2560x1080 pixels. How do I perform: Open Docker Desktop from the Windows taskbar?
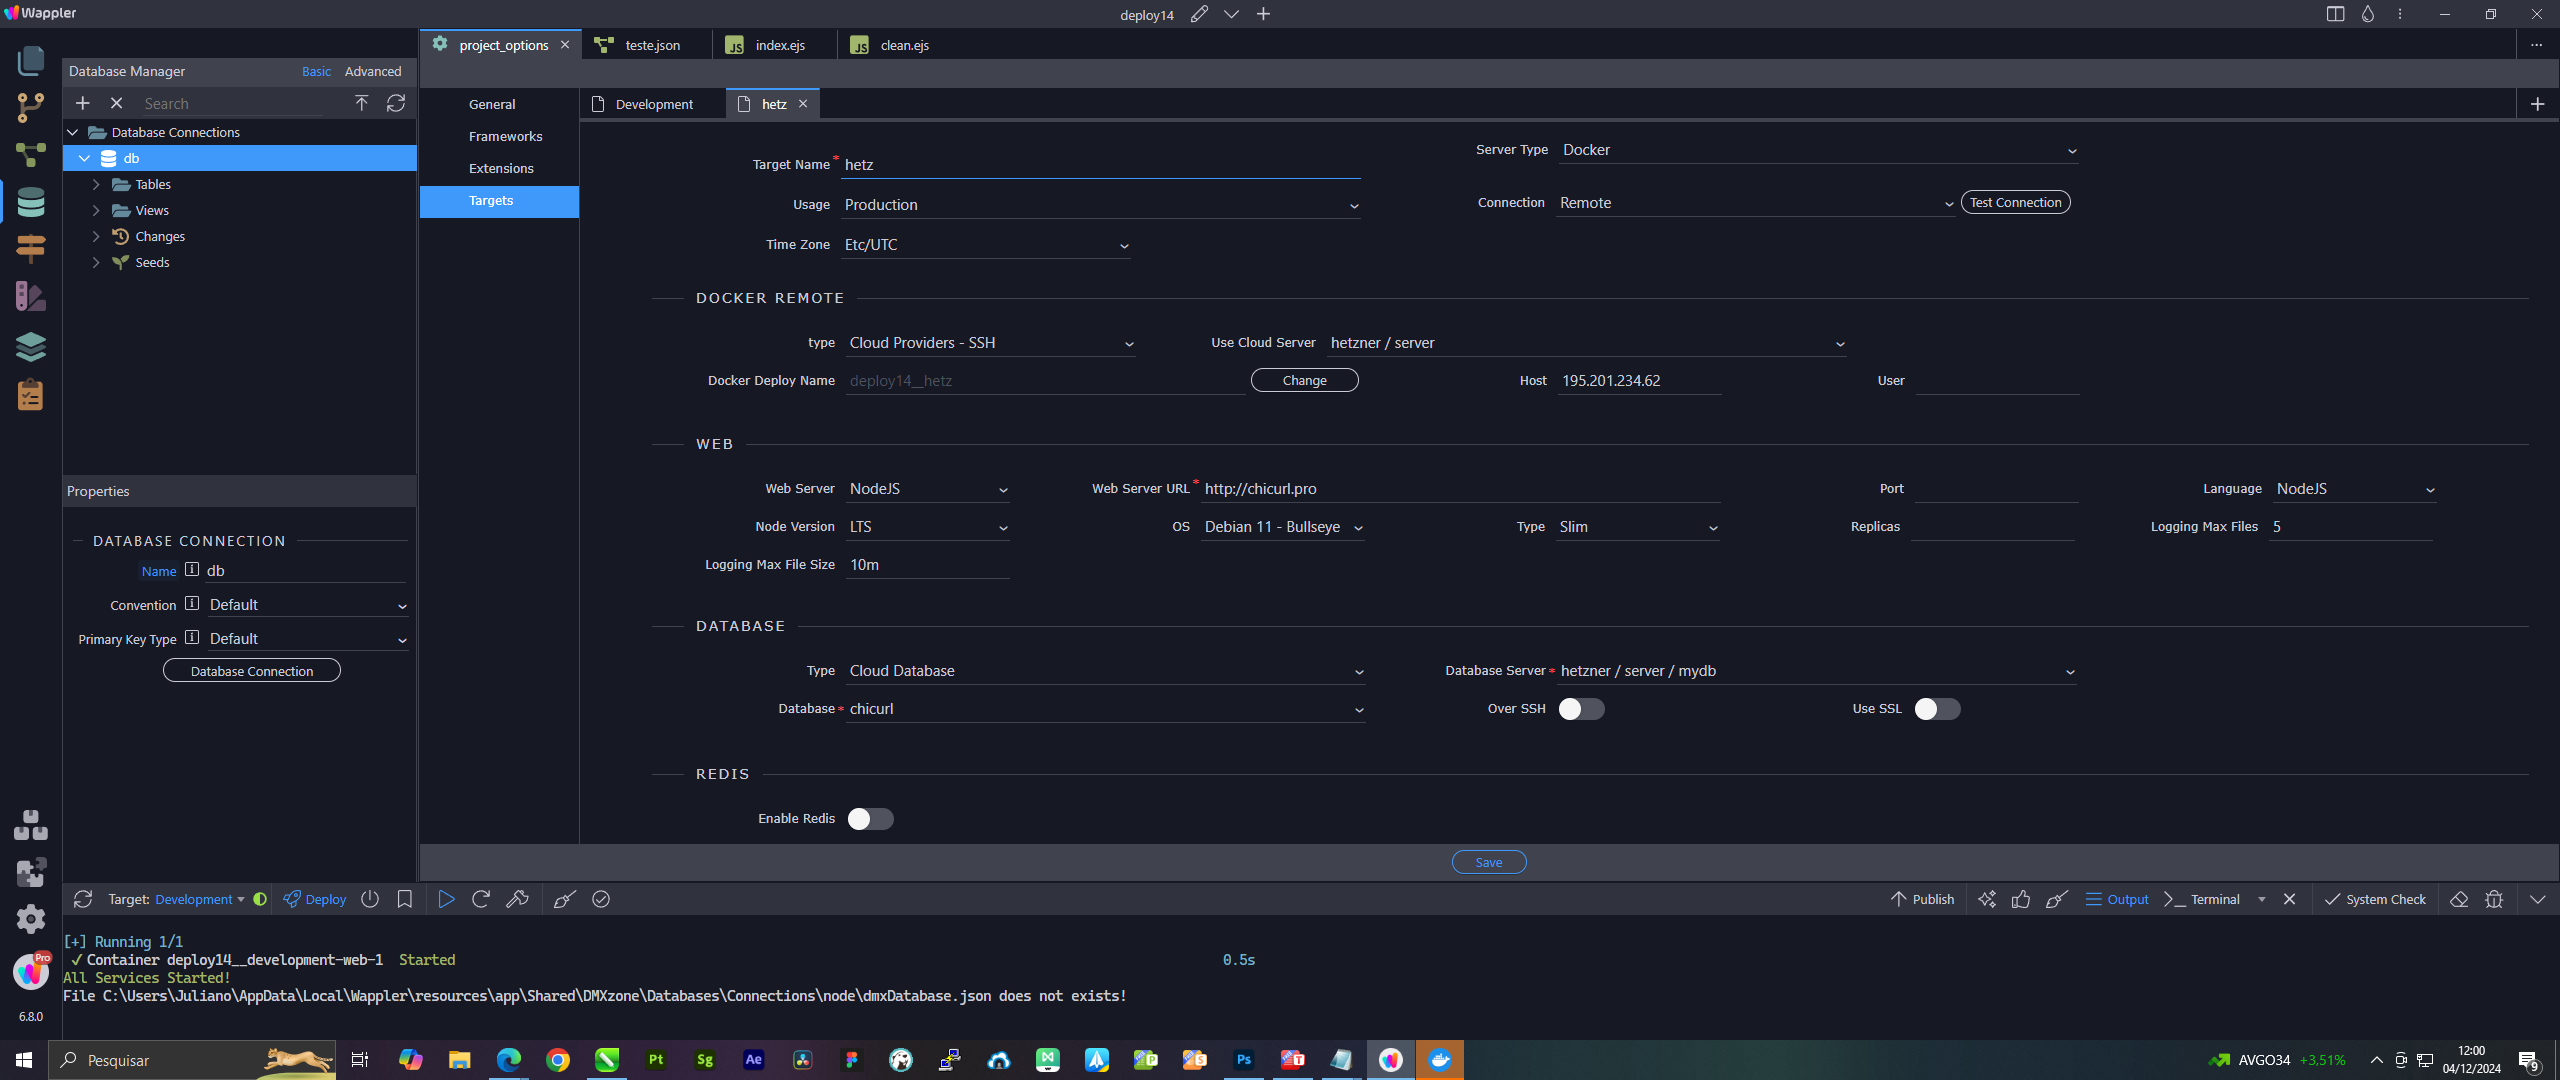click(x=1440, y=1060)
